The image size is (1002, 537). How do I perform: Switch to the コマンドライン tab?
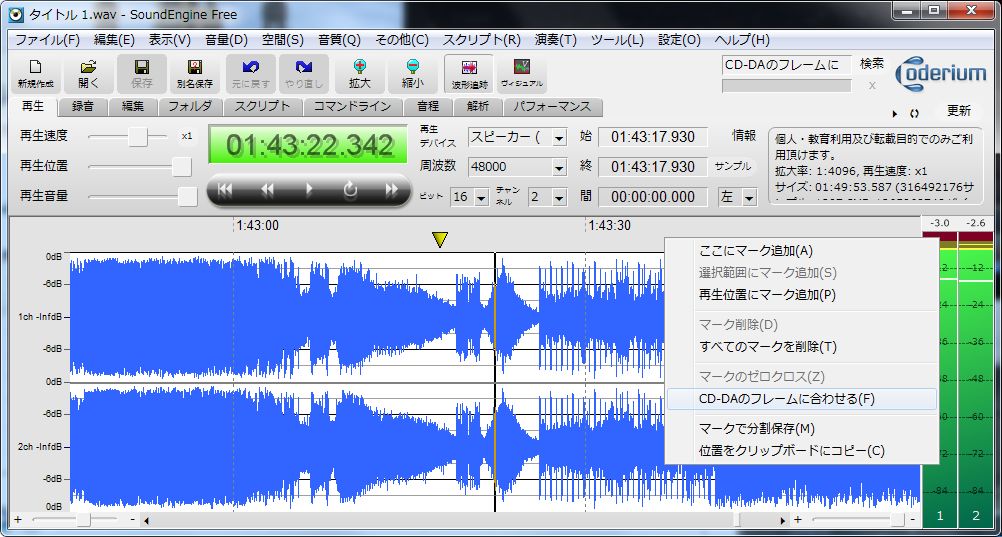352,107
